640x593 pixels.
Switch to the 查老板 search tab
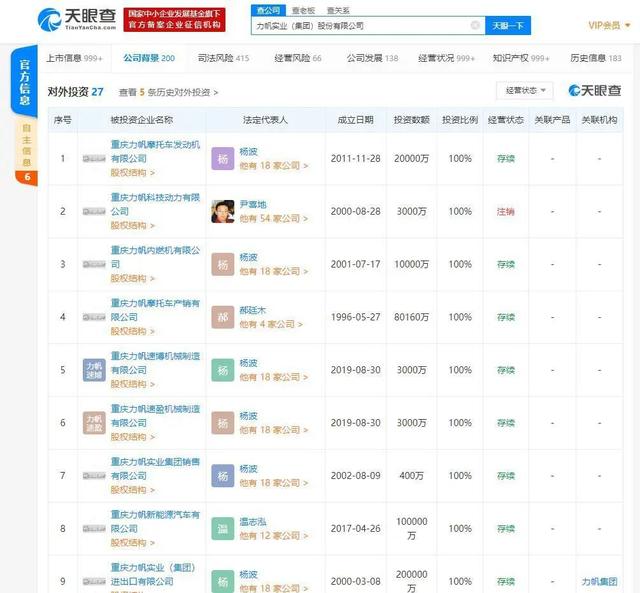coord(303,11)
